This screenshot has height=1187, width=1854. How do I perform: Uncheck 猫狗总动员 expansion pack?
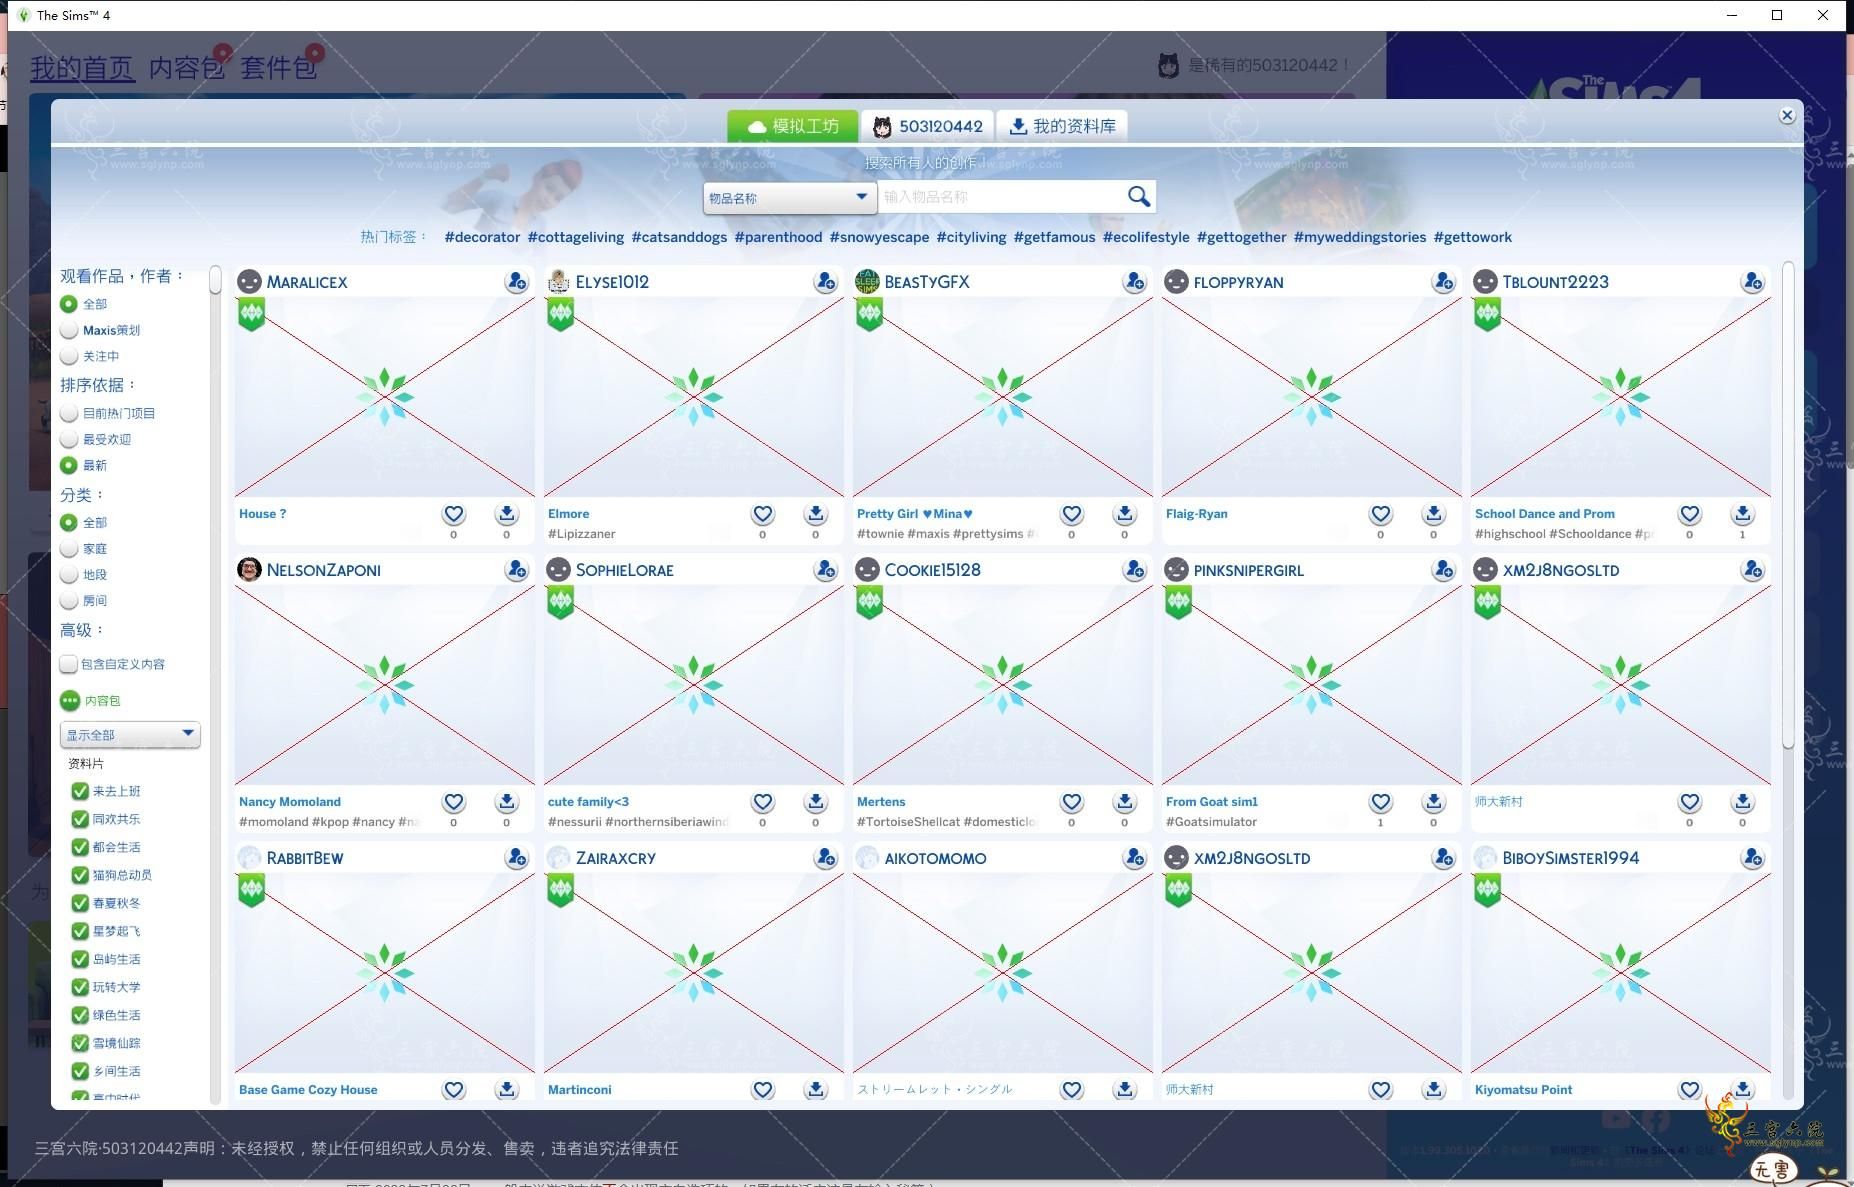pyautogui.click(x=80, y=875)
